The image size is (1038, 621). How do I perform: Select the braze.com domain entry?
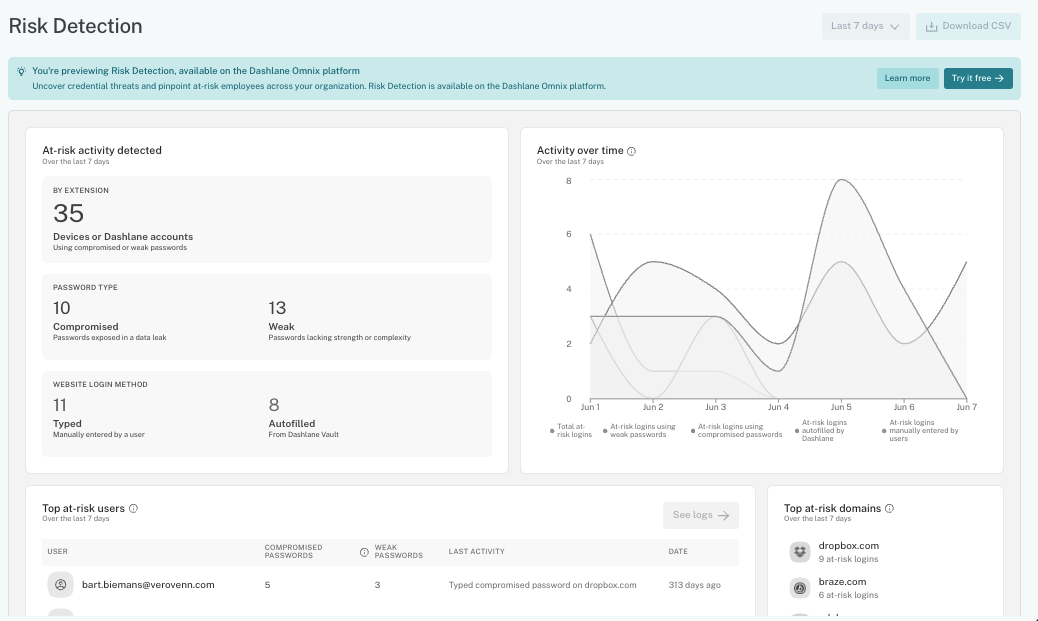coord(842,581)
